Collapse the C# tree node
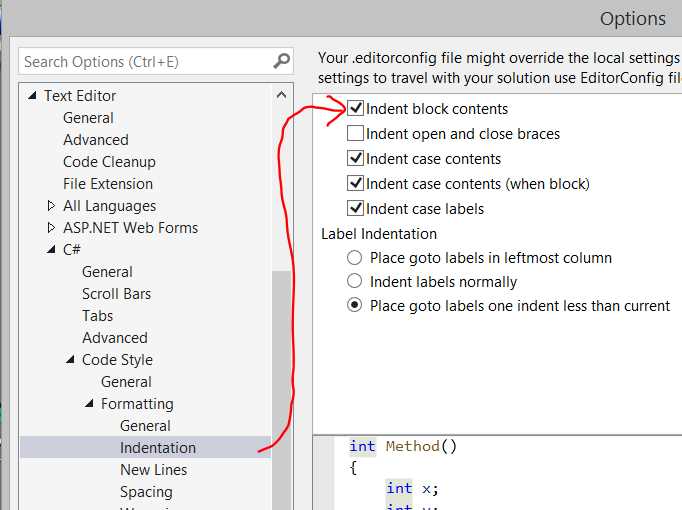 click(51, 250)
